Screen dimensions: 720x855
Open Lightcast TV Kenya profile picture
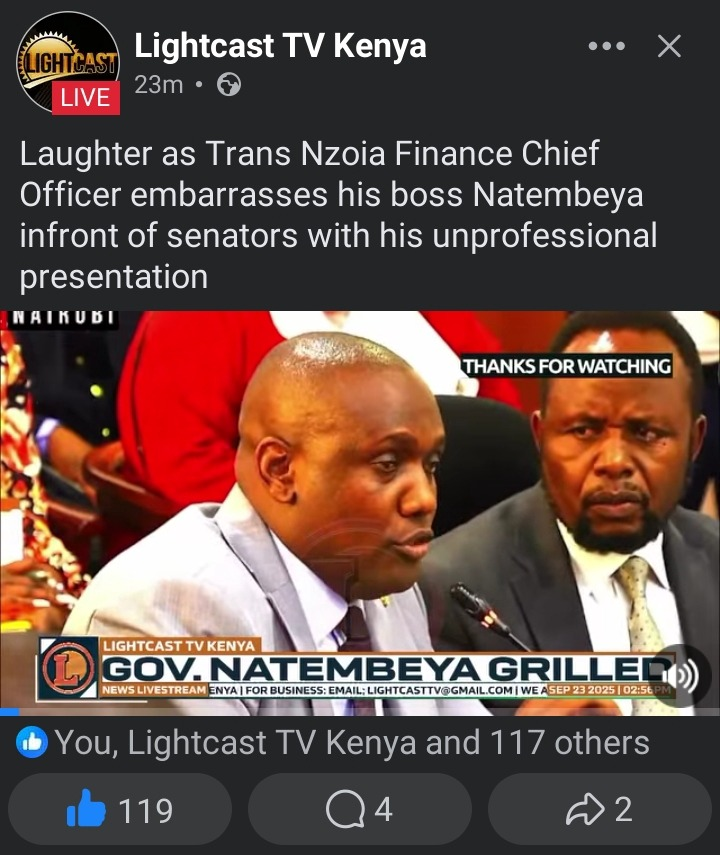click(68, 62)
